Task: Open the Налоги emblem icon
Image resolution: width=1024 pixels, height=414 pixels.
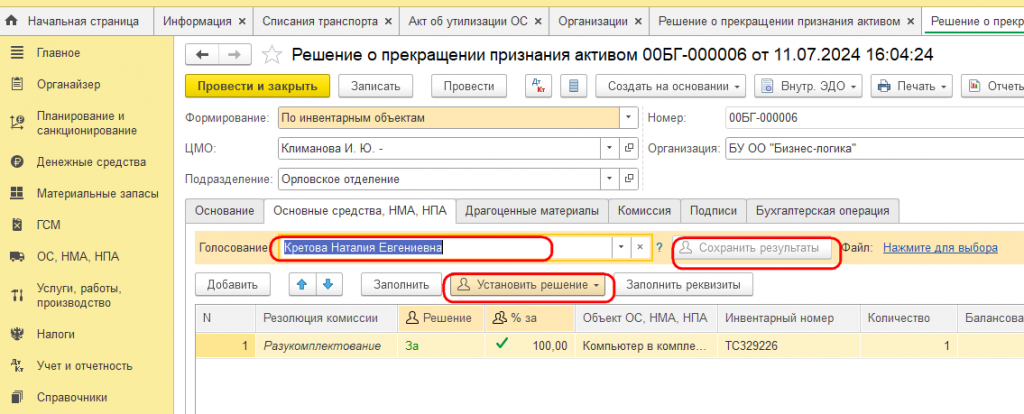Action: click(18, 334)
